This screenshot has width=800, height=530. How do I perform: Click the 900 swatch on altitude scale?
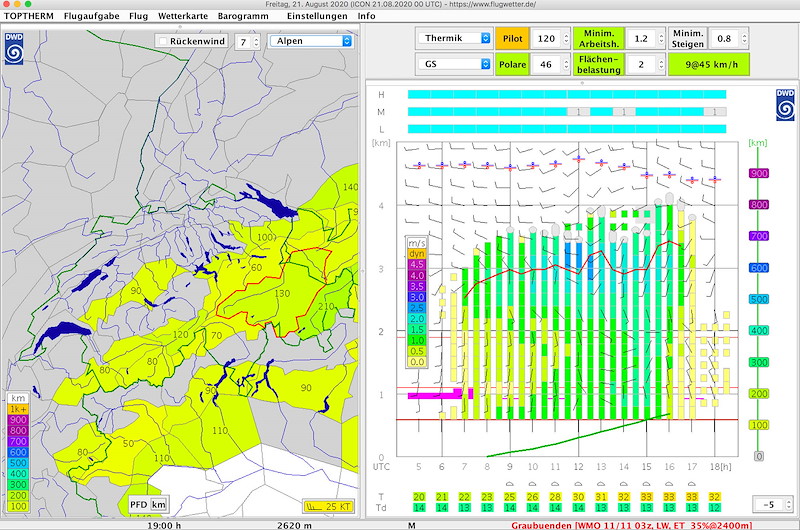[x=757, y=173]
